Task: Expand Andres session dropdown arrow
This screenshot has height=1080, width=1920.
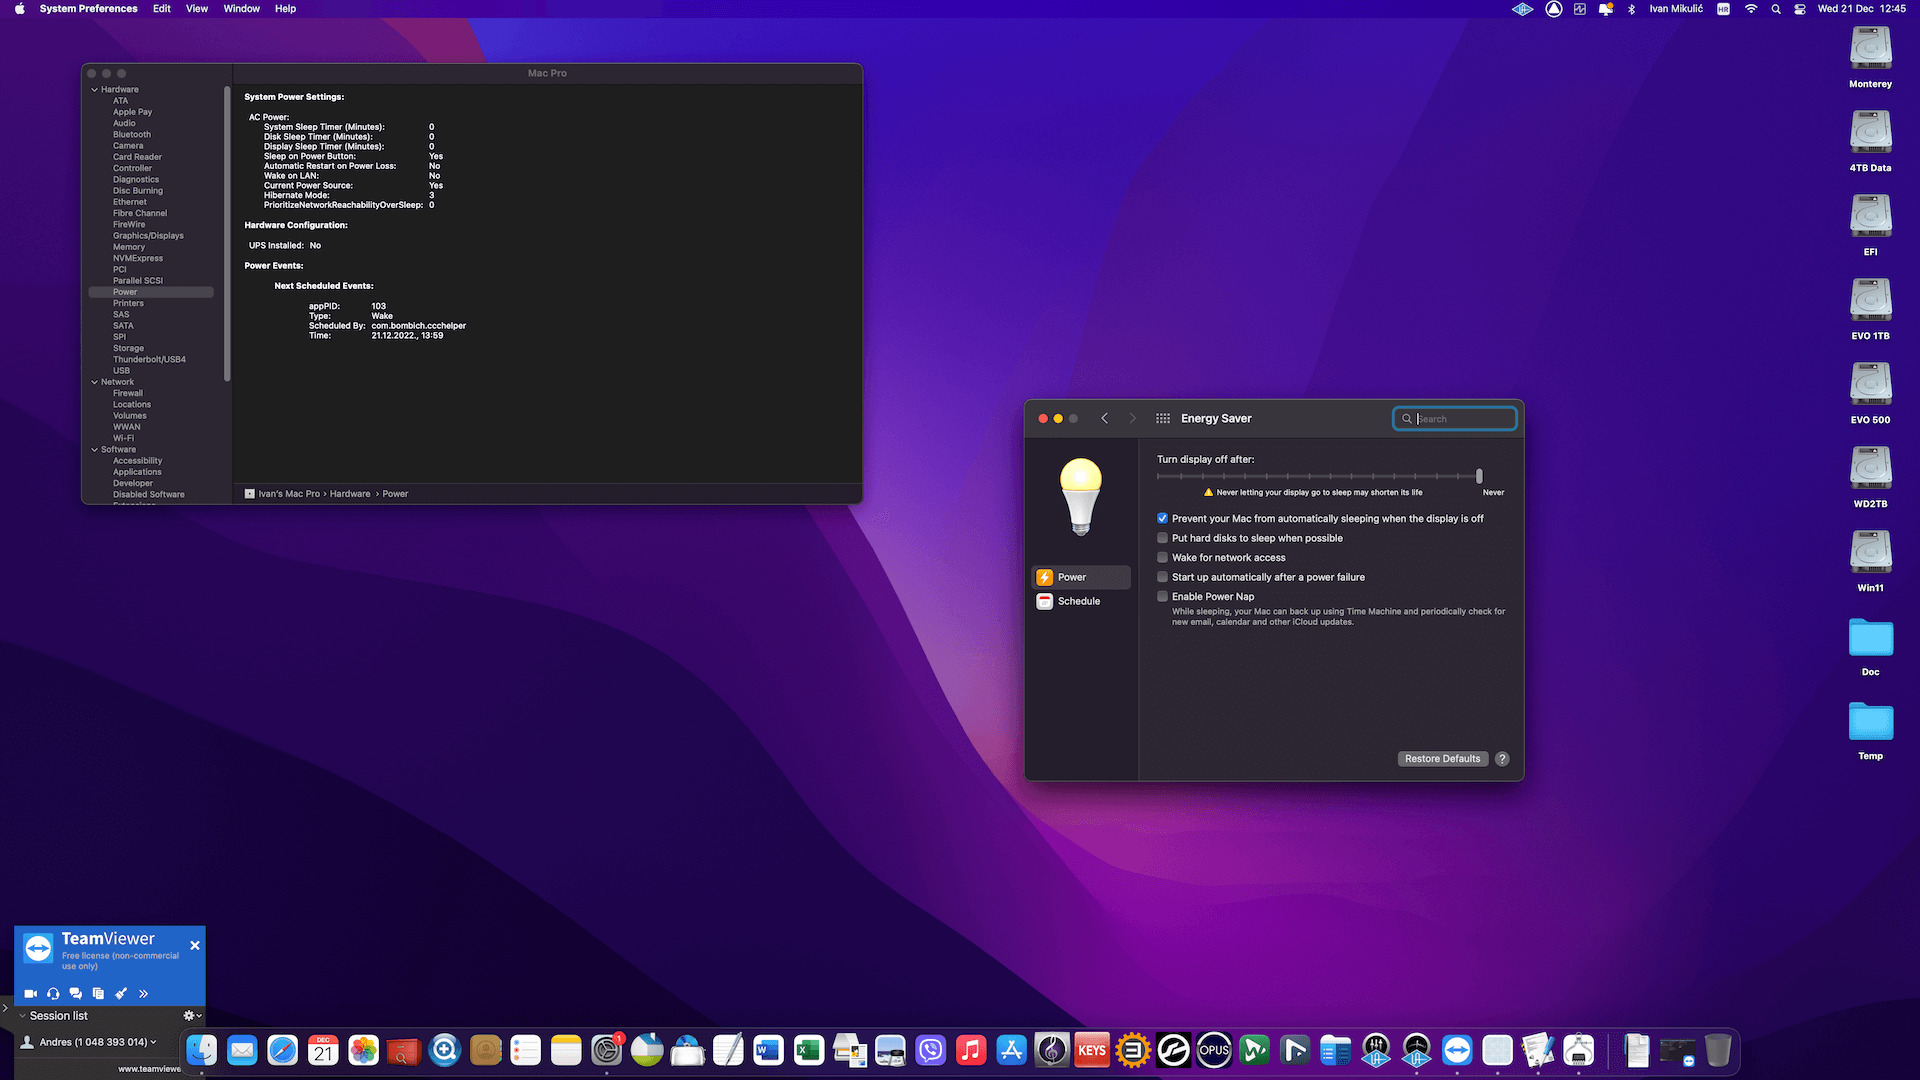Action: click(x=153, y=1042)
